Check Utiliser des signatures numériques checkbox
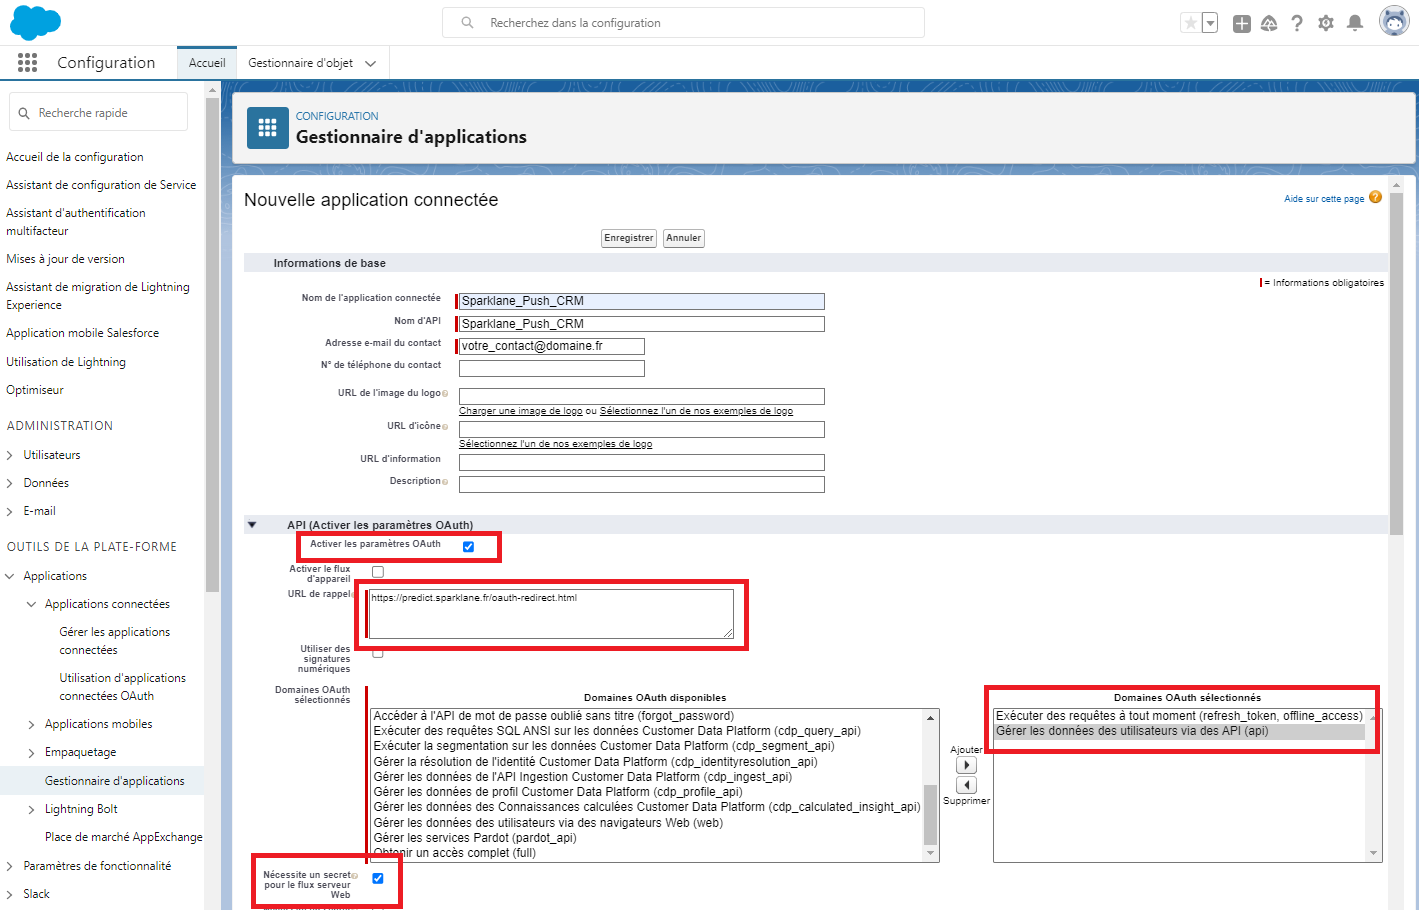1419x910 pixels. (378, 653)
